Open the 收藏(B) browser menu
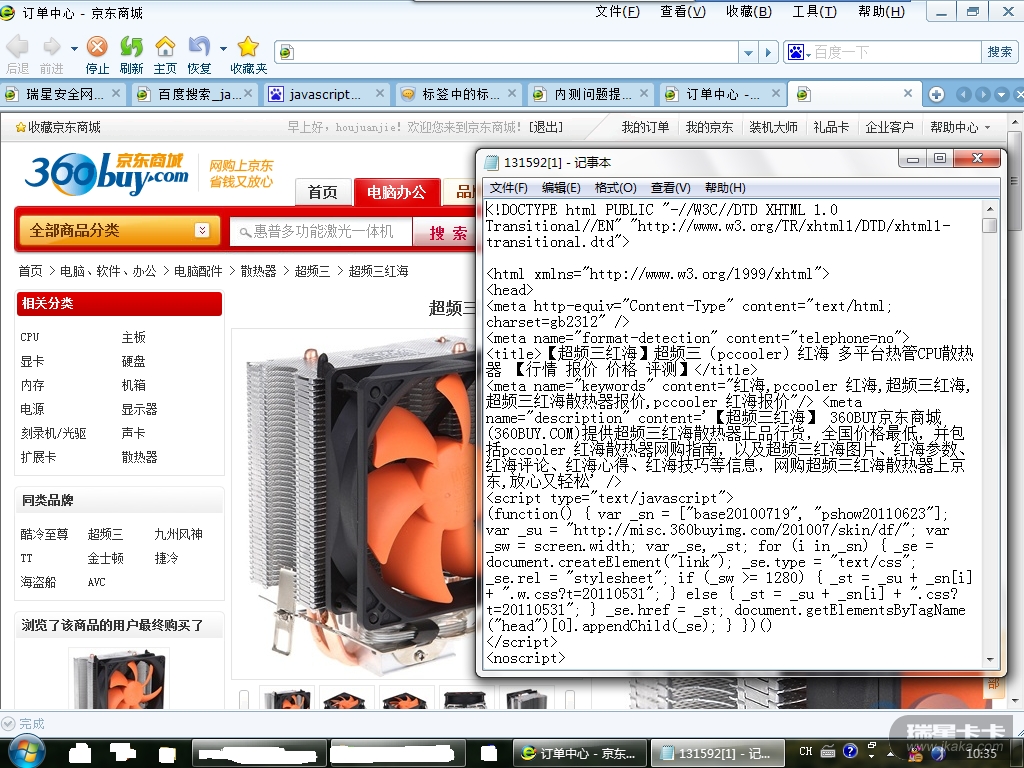Viewport: 1024px width, 768px height. click(x=749, y=12)
